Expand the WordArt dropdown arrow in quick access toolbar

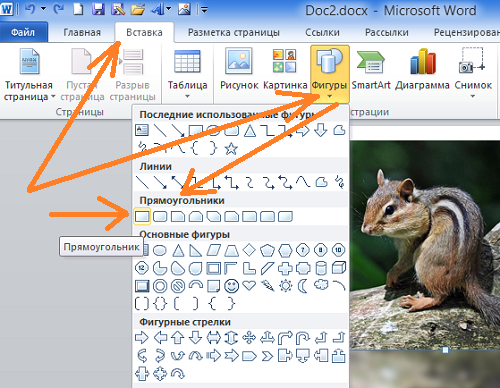click(169, 9)
